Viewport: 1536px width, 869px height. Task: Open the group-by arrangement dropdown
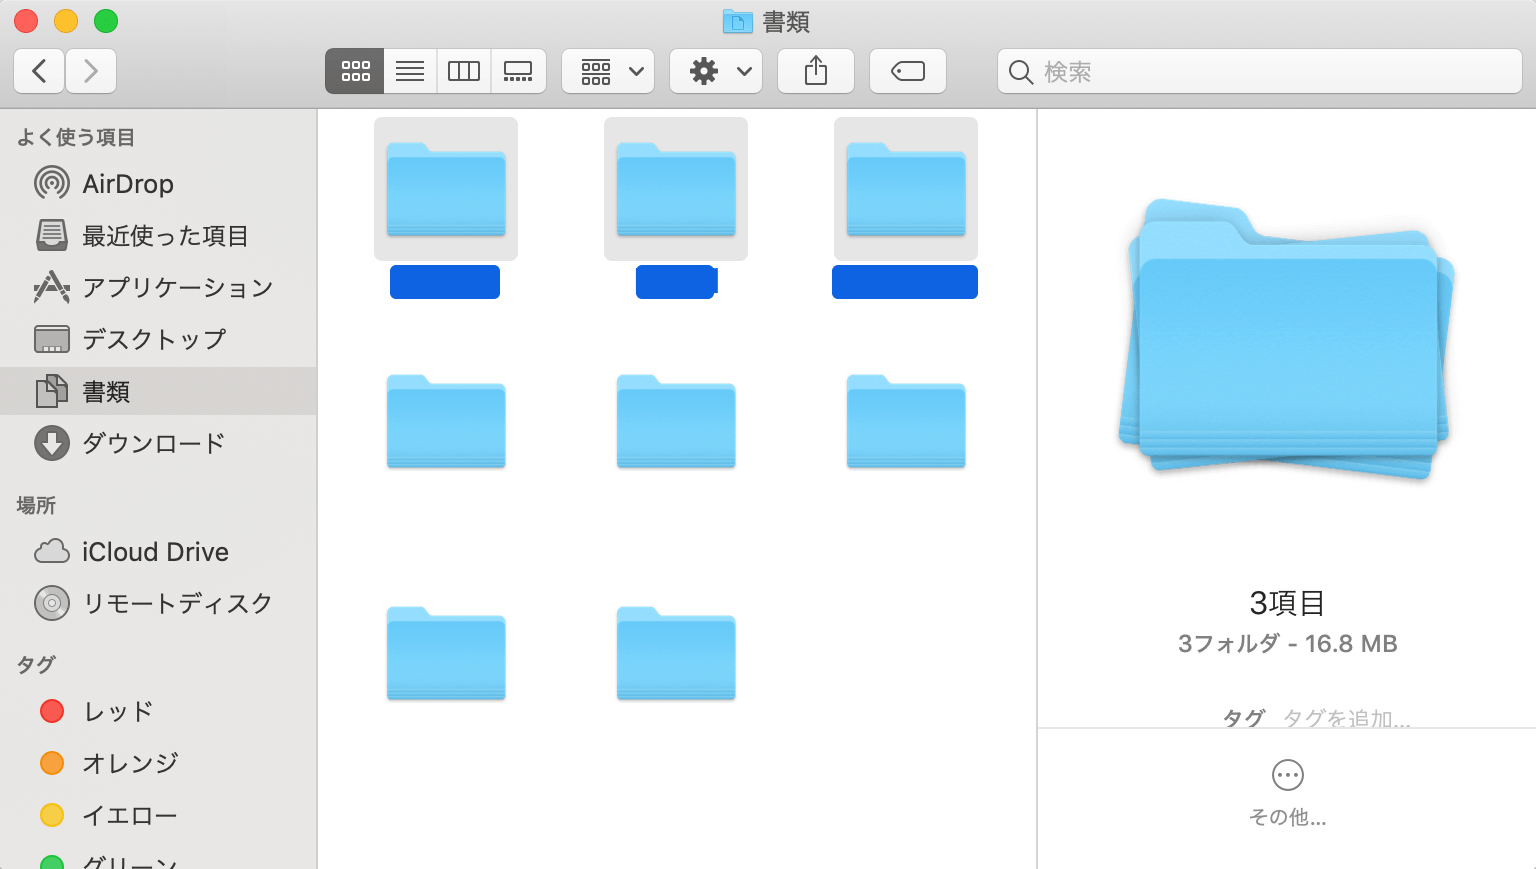pyautogui.click(x=608, y=71)
